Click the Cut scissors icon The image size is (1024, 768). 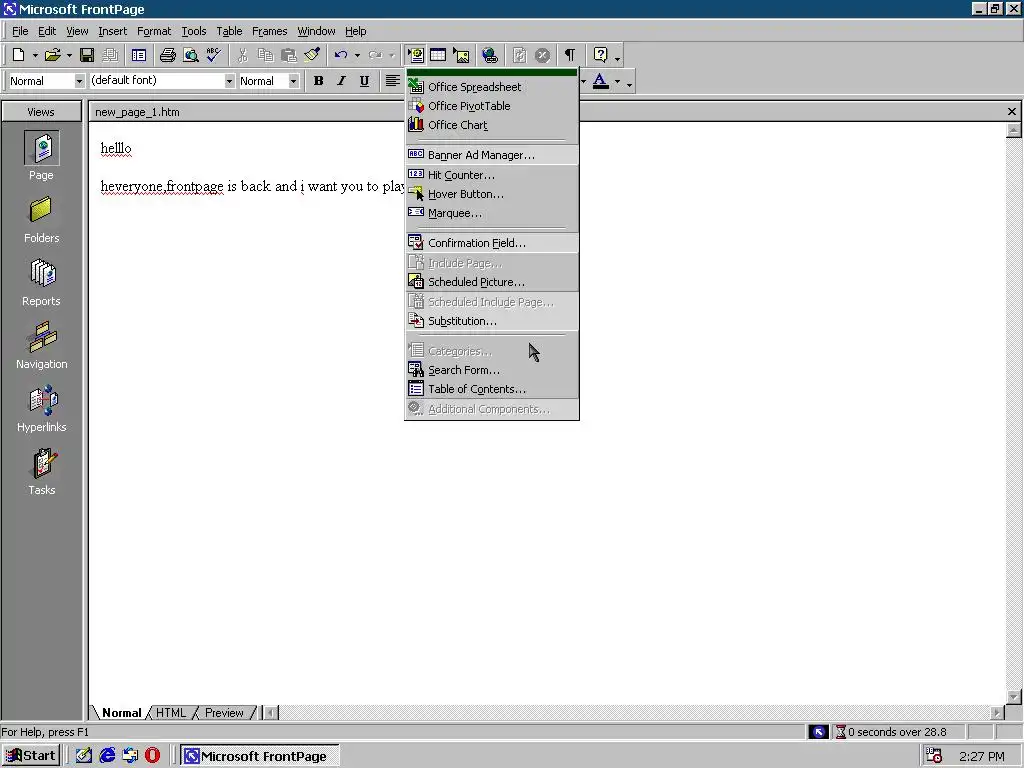pyautogui.click(x=242, y=56)
